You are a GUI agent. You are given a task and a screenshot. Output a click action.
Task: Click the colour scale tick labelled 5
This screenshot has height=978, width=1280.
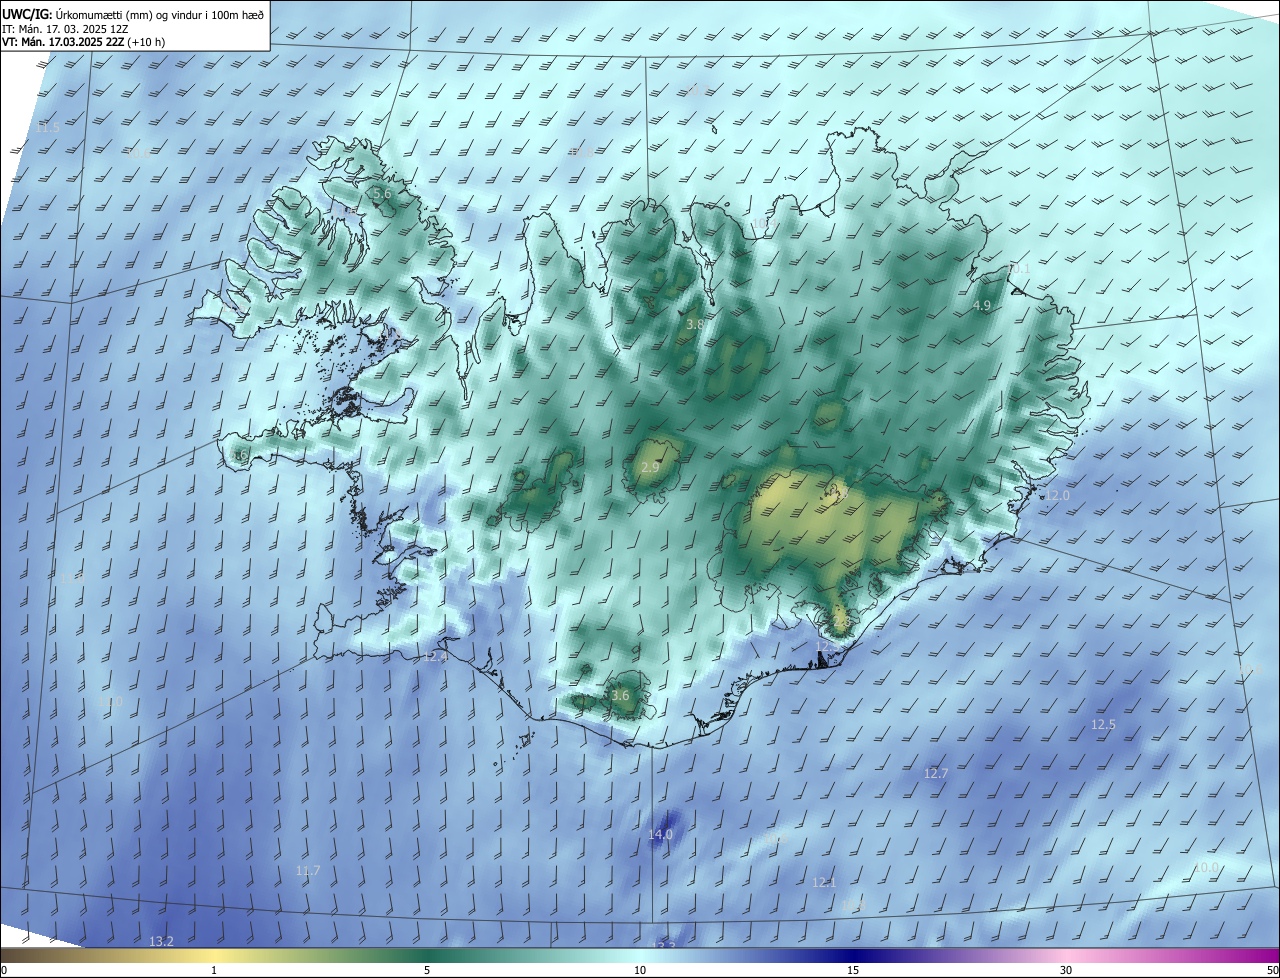(427, 970)
